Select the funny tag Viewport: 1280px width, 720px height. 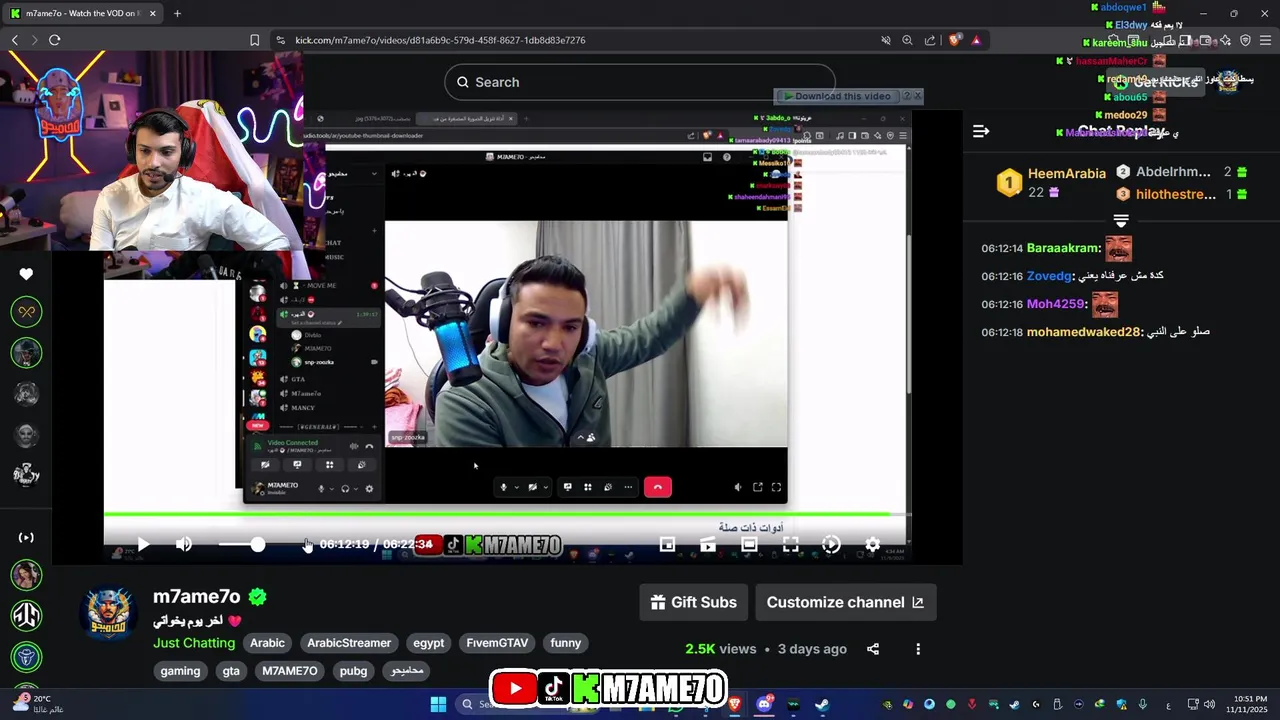(565, 643)
